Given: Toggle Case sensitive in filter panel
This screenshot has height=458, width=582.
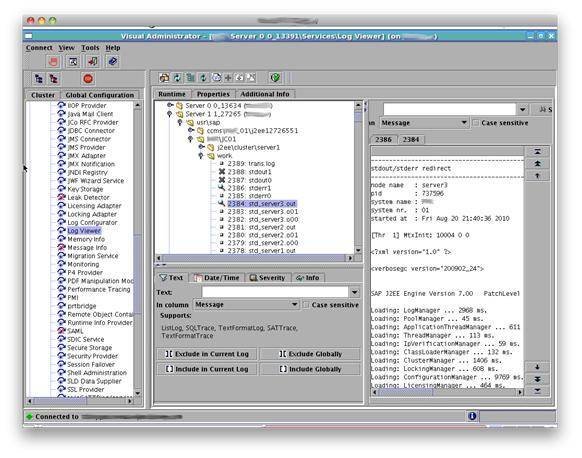Looking at the screenshot, I should pos(306,305).
